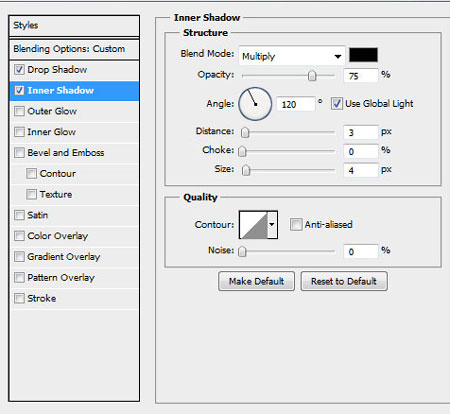The height and width of the screenshot is (414, 450).
Task: Click the Size value field
Action: pyautogui.click(x=361, y=170)
